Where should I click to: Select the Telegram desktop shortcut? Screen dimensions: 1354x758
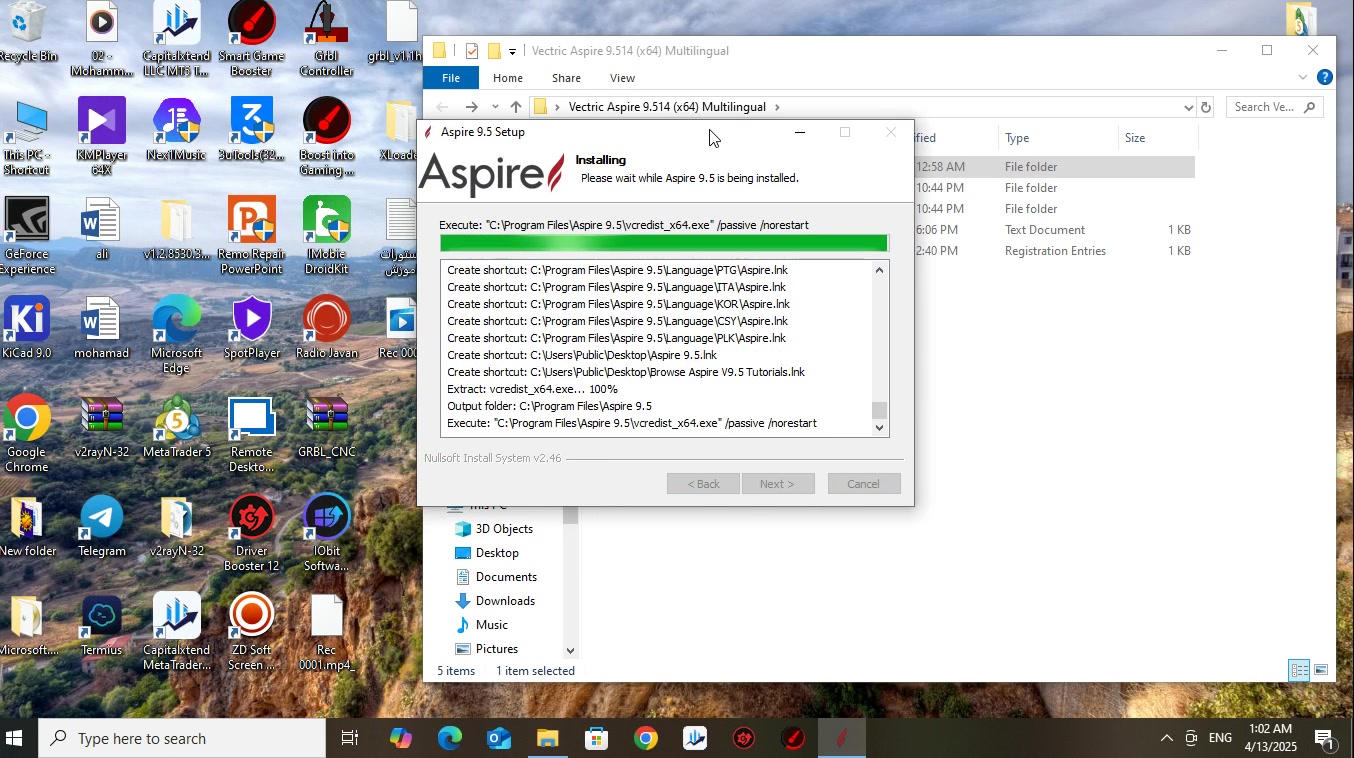click(x=101, y=526)
